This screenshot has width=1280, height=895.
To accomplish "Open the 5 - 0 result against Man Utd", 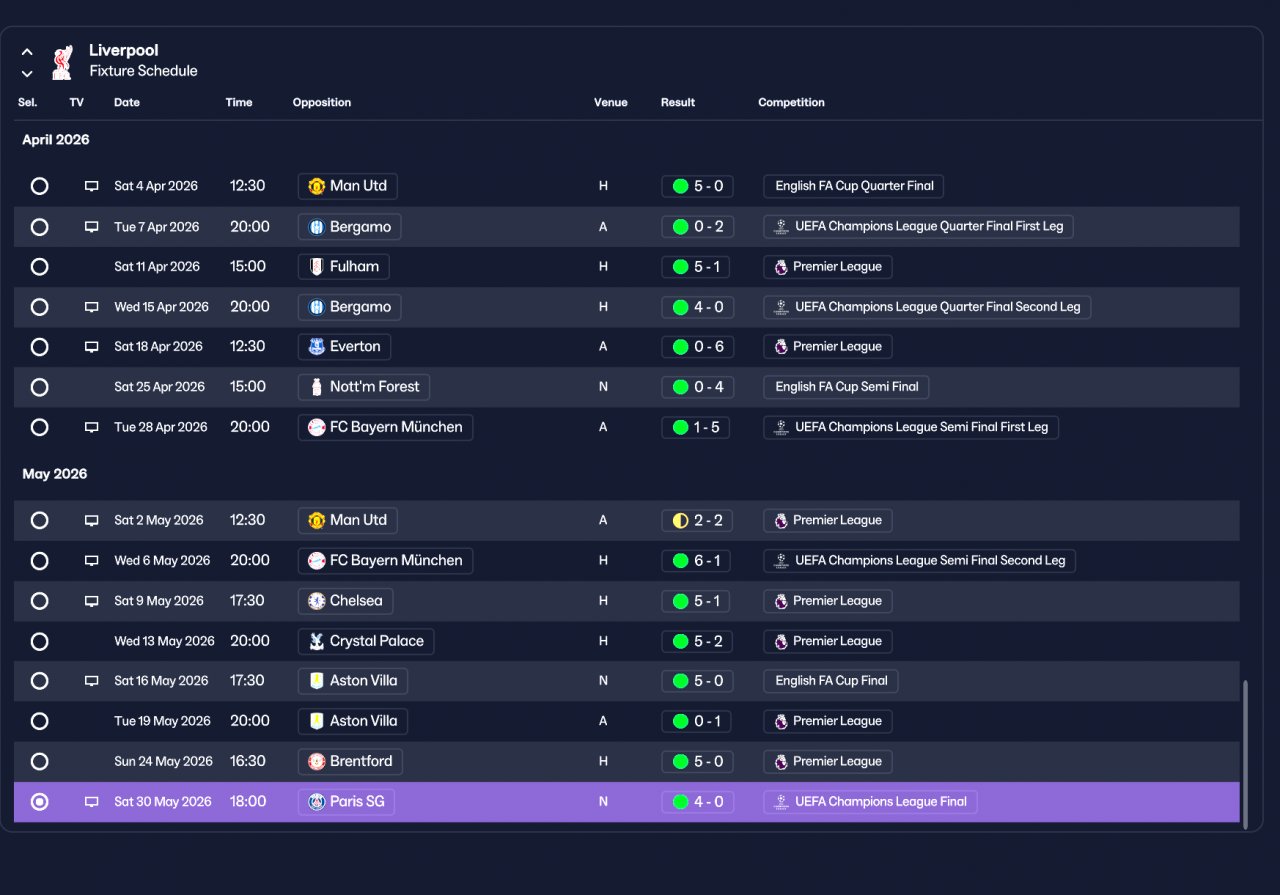I will point(698,186).
